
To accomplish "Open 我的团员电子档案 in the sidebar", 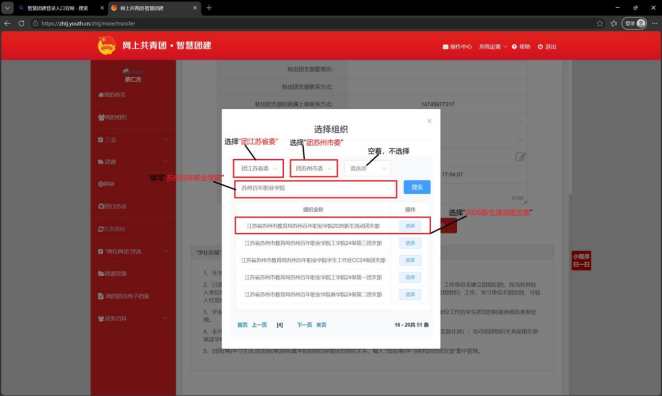I will tap(123, 296).
